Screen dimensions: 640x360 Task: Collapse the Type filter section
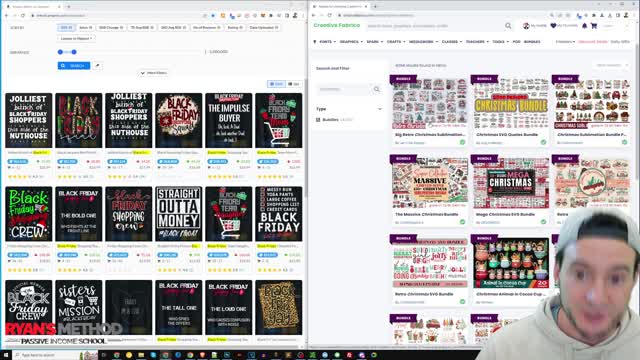tap(380, 109)
